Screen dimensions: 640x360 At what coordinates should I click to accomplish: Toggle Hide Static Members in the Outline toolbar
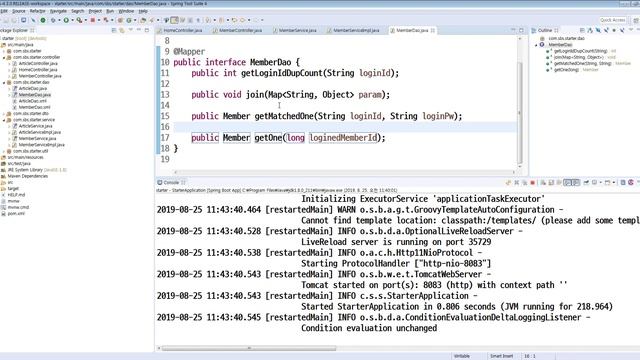606,30
